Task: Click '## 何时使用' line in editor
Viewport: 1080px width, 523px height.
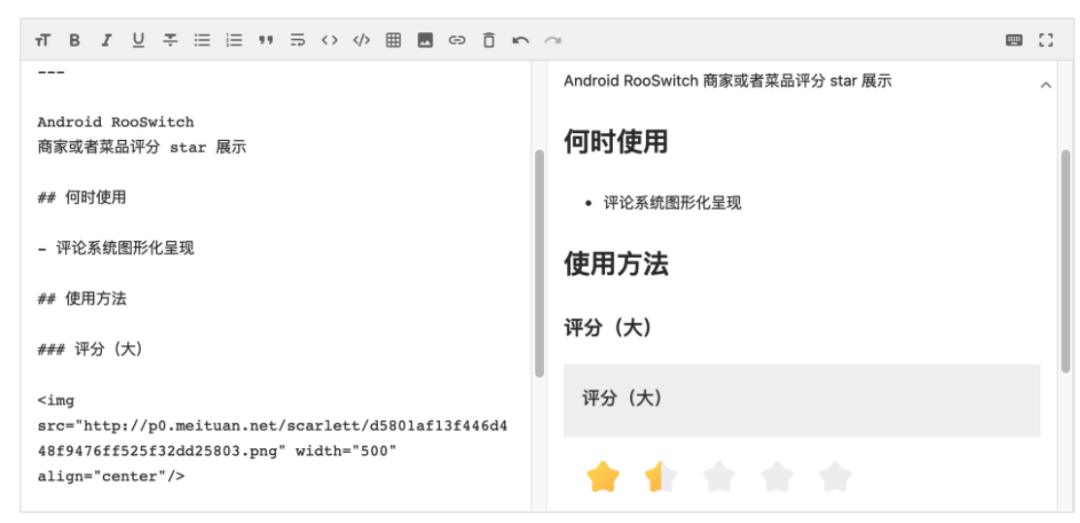Action: point(82,198)
